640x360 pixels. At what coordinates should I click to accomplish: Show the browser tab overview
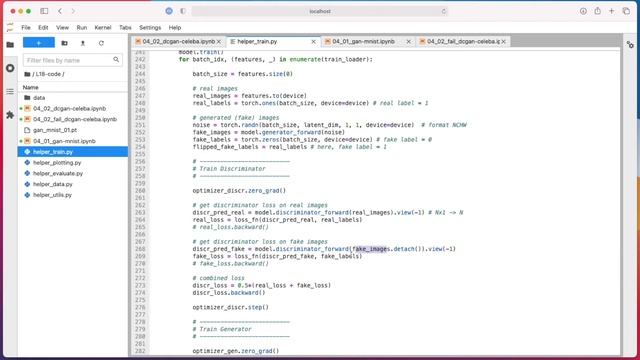(626, 11)
